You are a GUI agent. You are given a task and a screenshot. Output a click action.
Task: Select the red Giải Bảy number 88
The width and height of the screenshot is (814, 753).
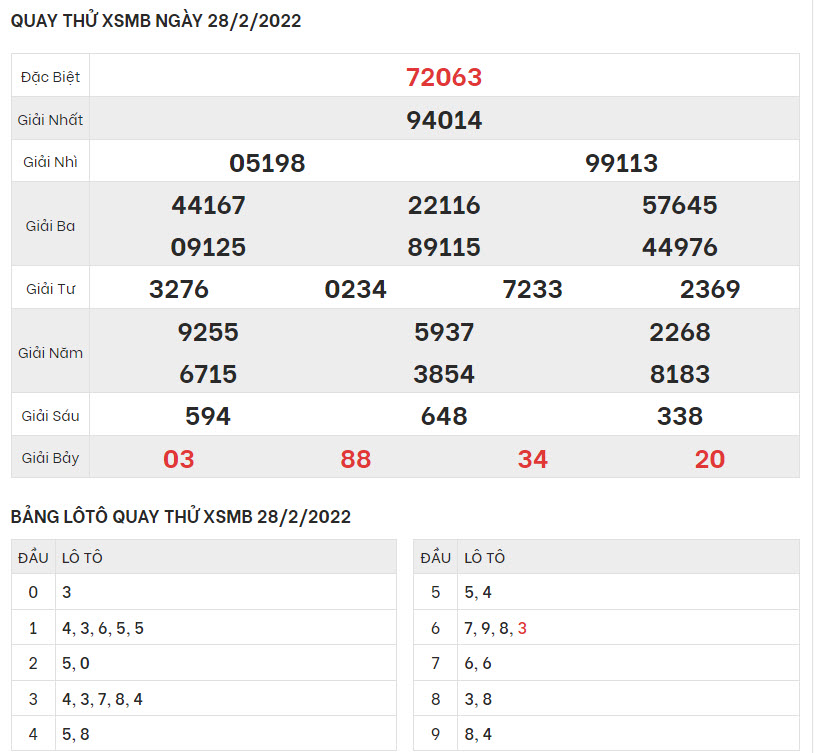355,459
